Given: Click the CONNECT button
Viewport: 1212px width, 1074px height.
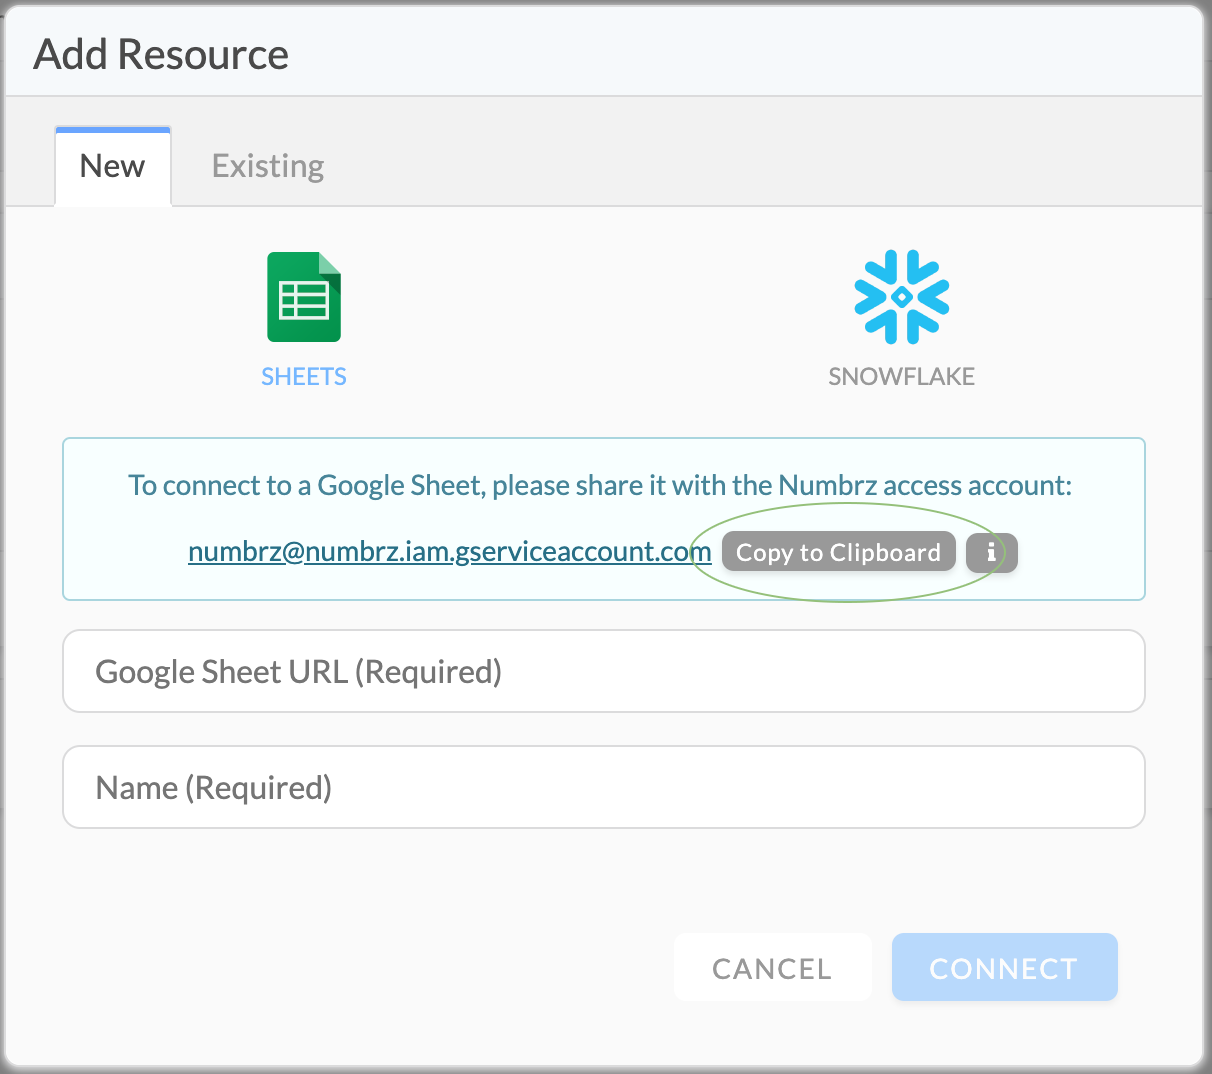Looking at the screenshot, I should pyautogui.click(x=1004, y=968).
